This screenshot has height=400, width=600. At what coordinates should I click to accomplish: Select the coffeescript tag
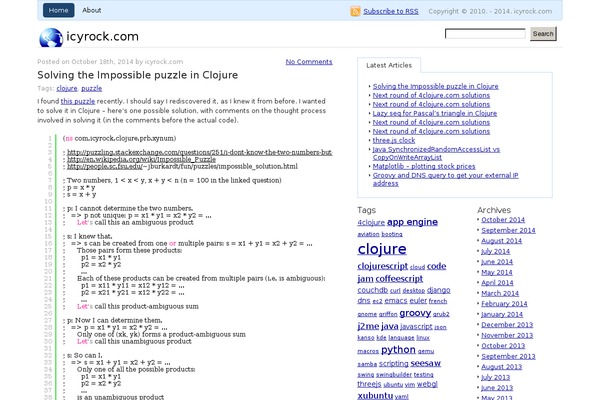click(399, 279)
